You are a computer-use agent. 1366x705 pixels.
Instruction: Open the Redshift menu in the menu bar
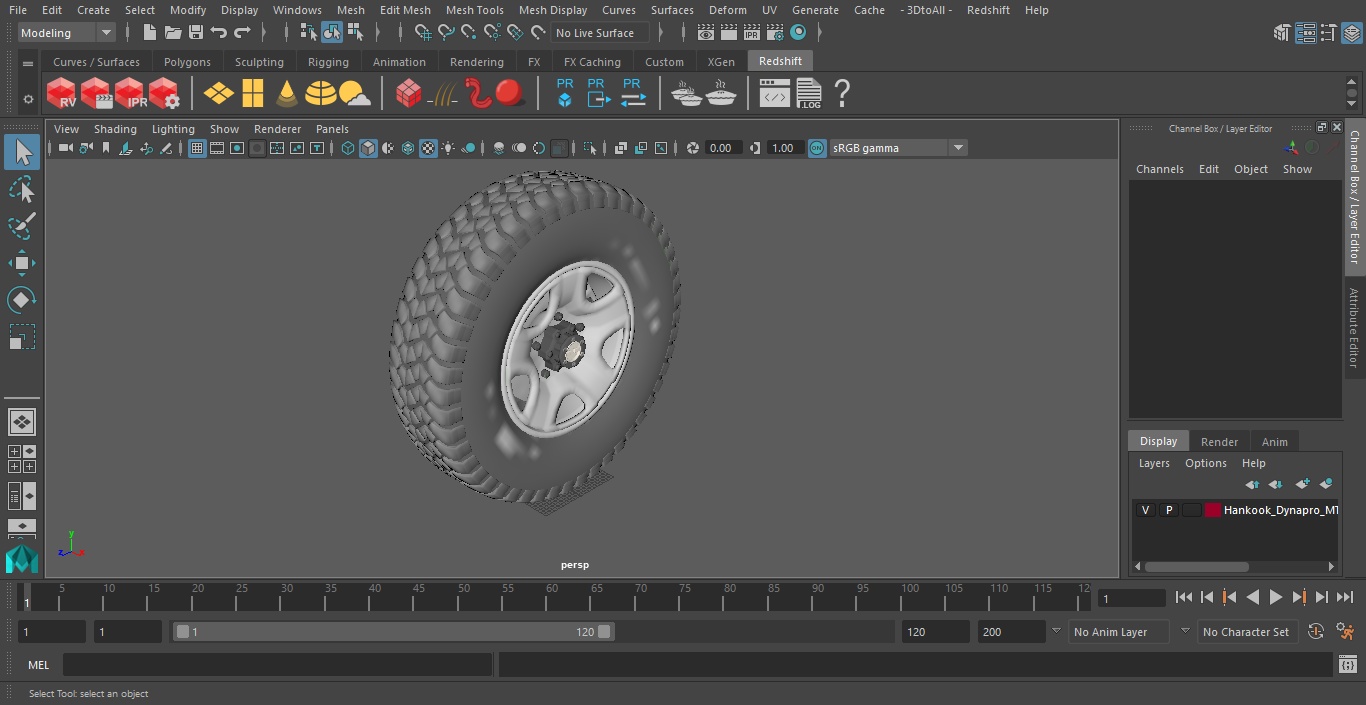click(988, 10)
